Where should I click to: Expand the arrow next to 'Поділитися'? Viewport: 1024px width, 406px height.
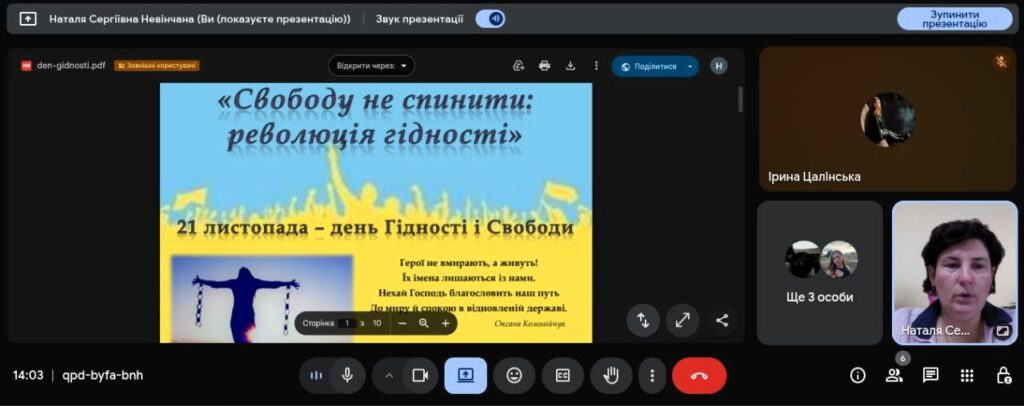pyautogui.click(x=689, y=66)
